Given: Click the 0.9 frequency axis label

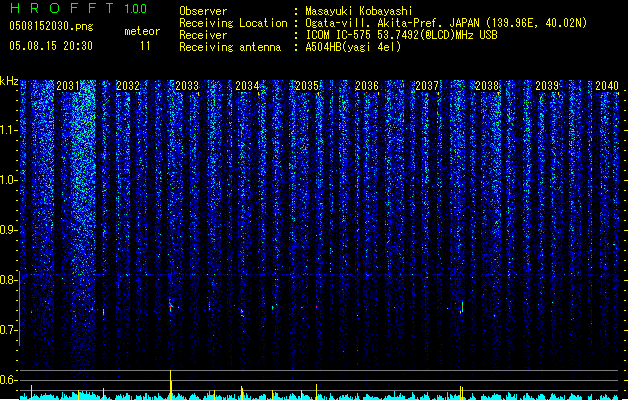Looking at the screenshot, I should point(8,230).
